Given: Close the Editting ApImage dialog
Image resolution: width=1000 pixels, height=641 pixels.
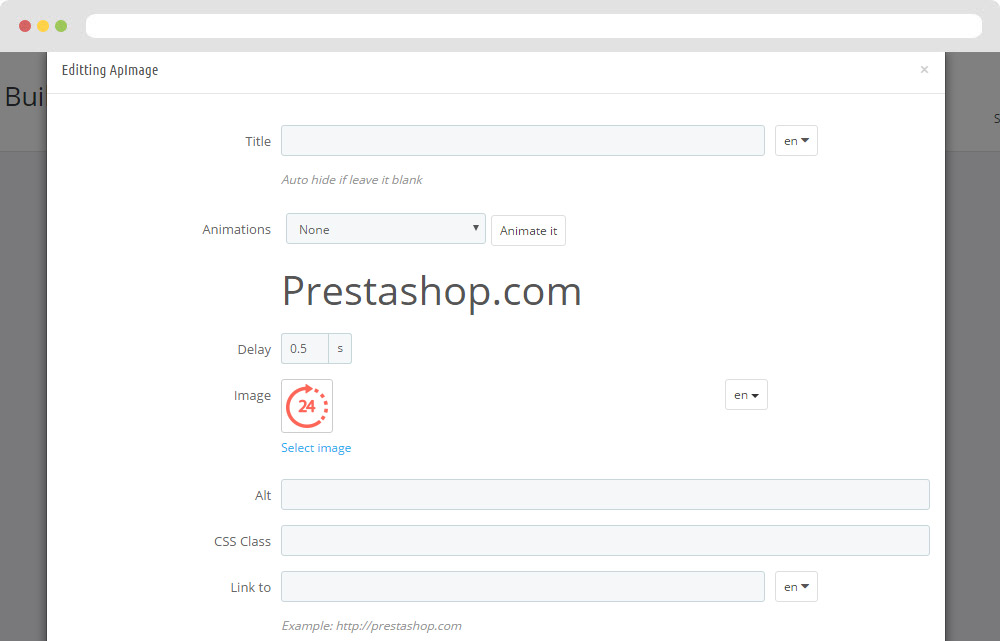Looking at the screenshot, I should pos(924,70).
